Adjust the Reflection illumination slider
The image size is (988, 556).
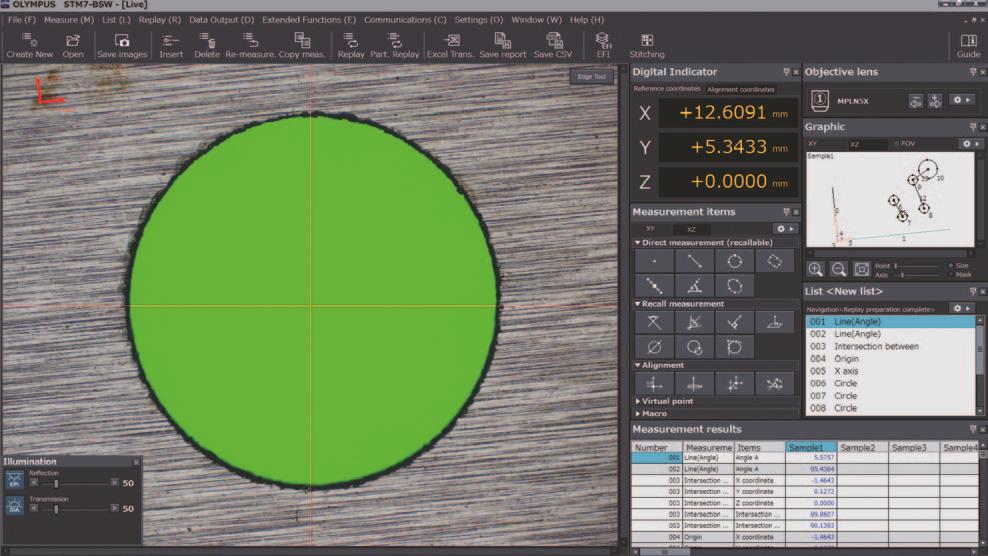tap(56, 482)
